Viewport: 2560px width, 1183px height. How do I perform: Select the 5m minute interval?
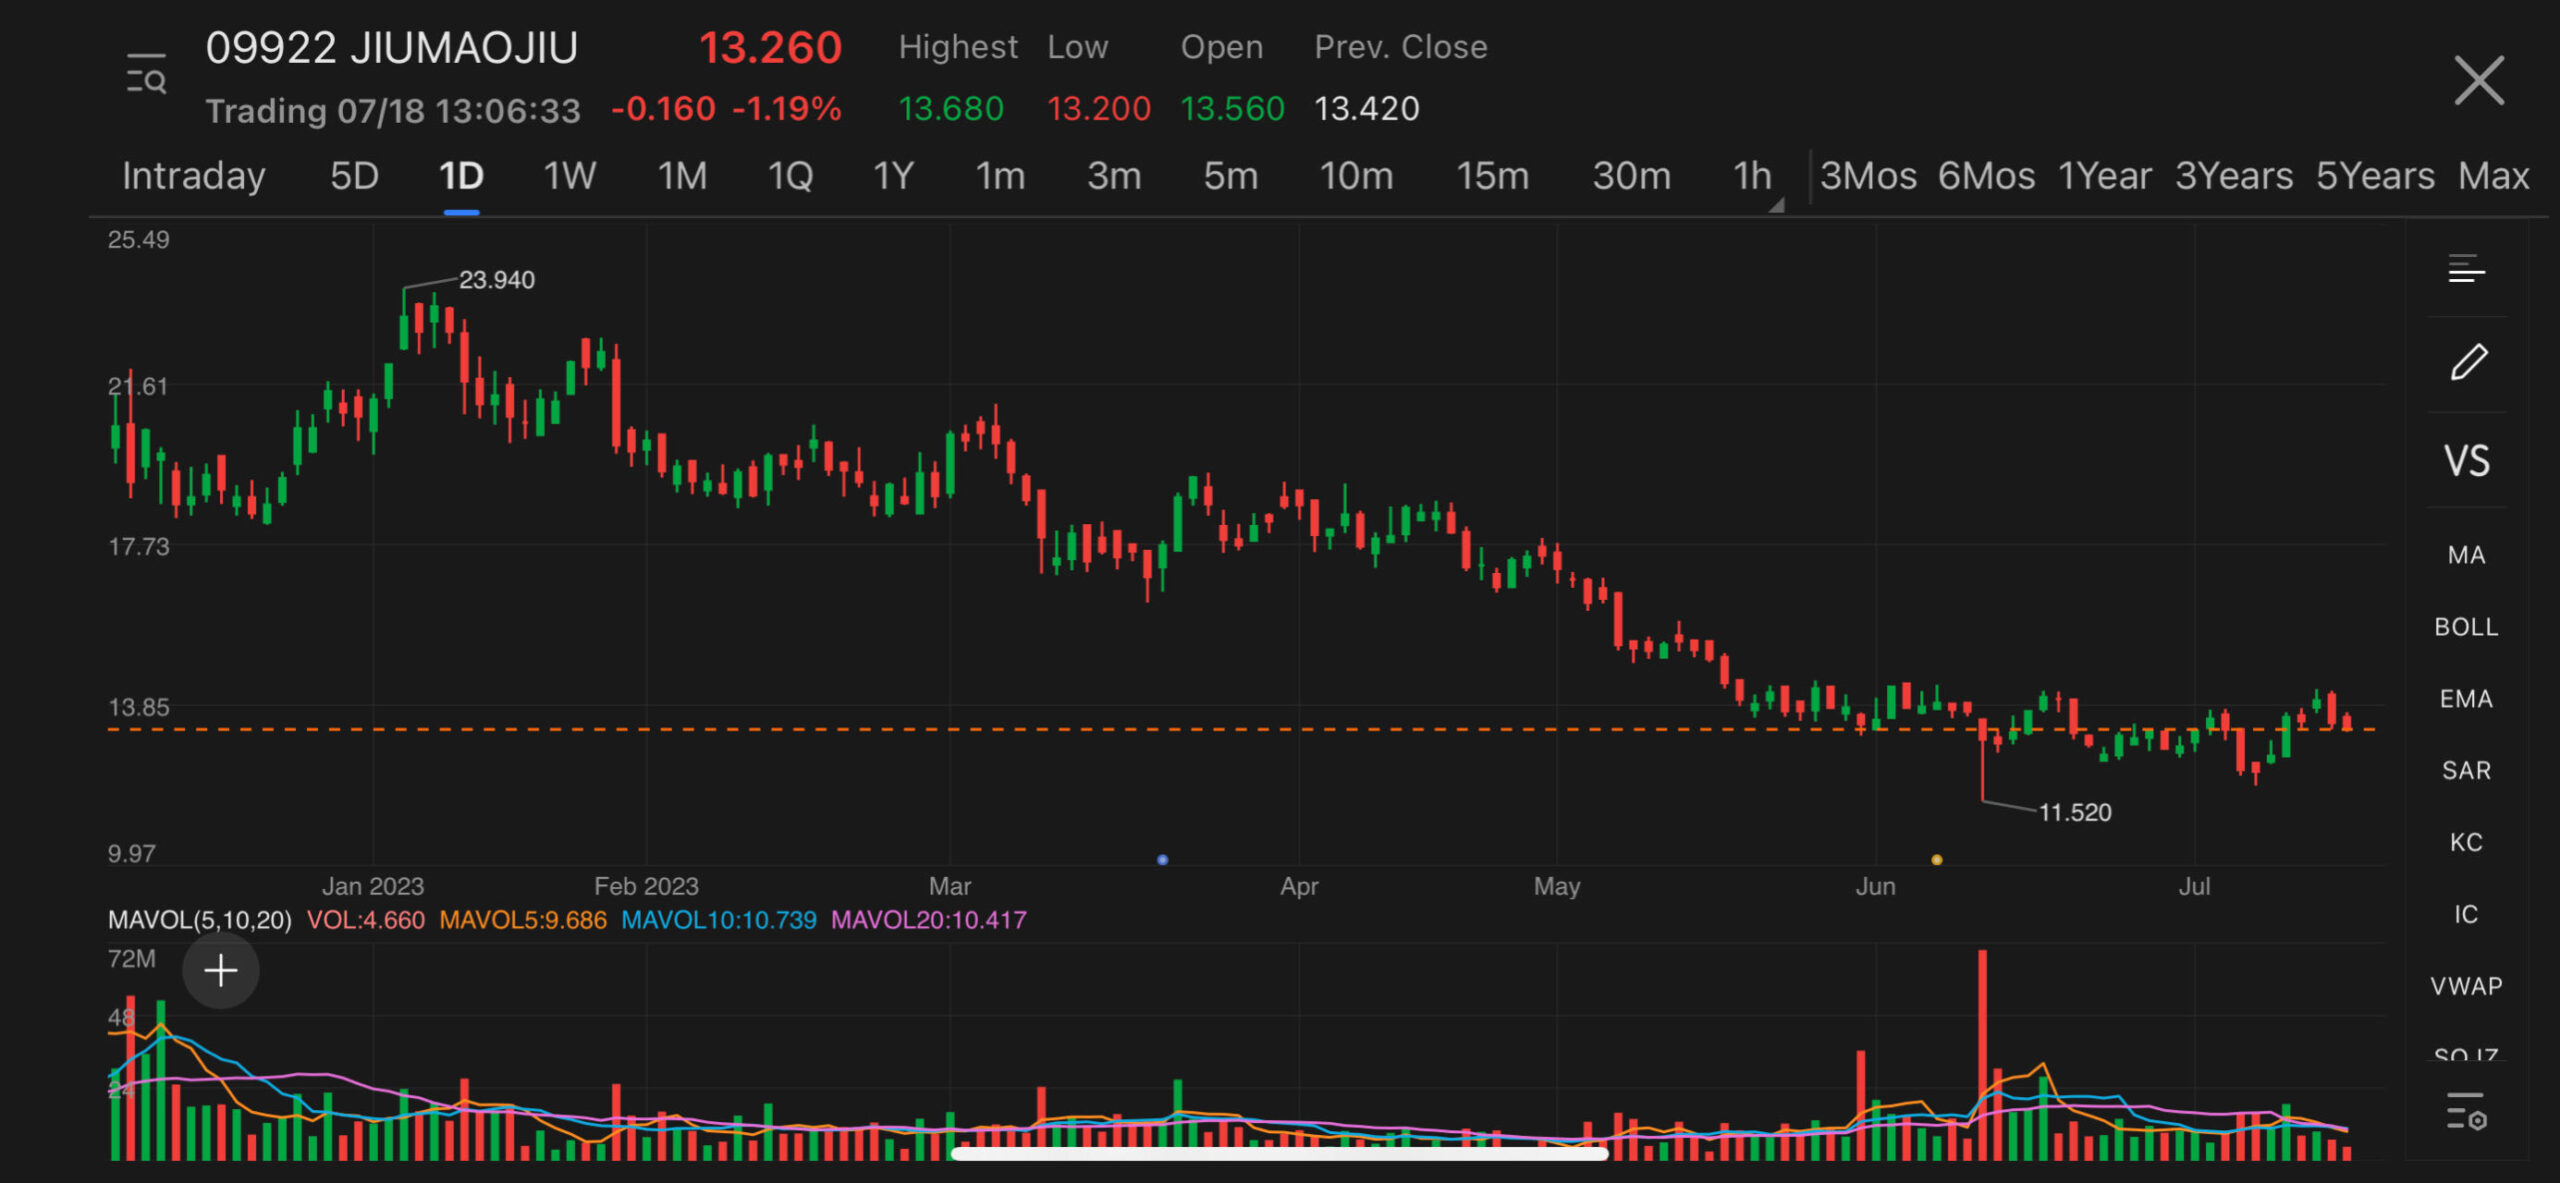[x=1230, y=176]
